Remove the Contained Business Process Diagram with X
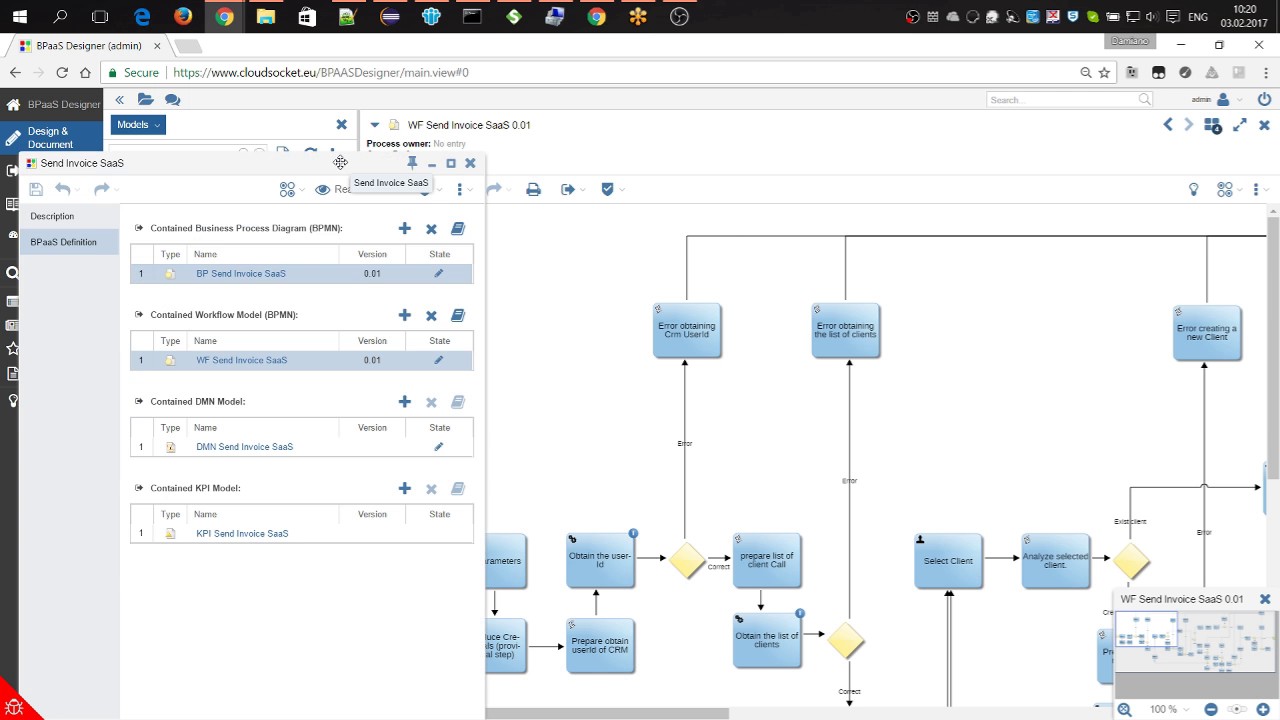This screenshot has height=720, width=1280. coord(431,229)
